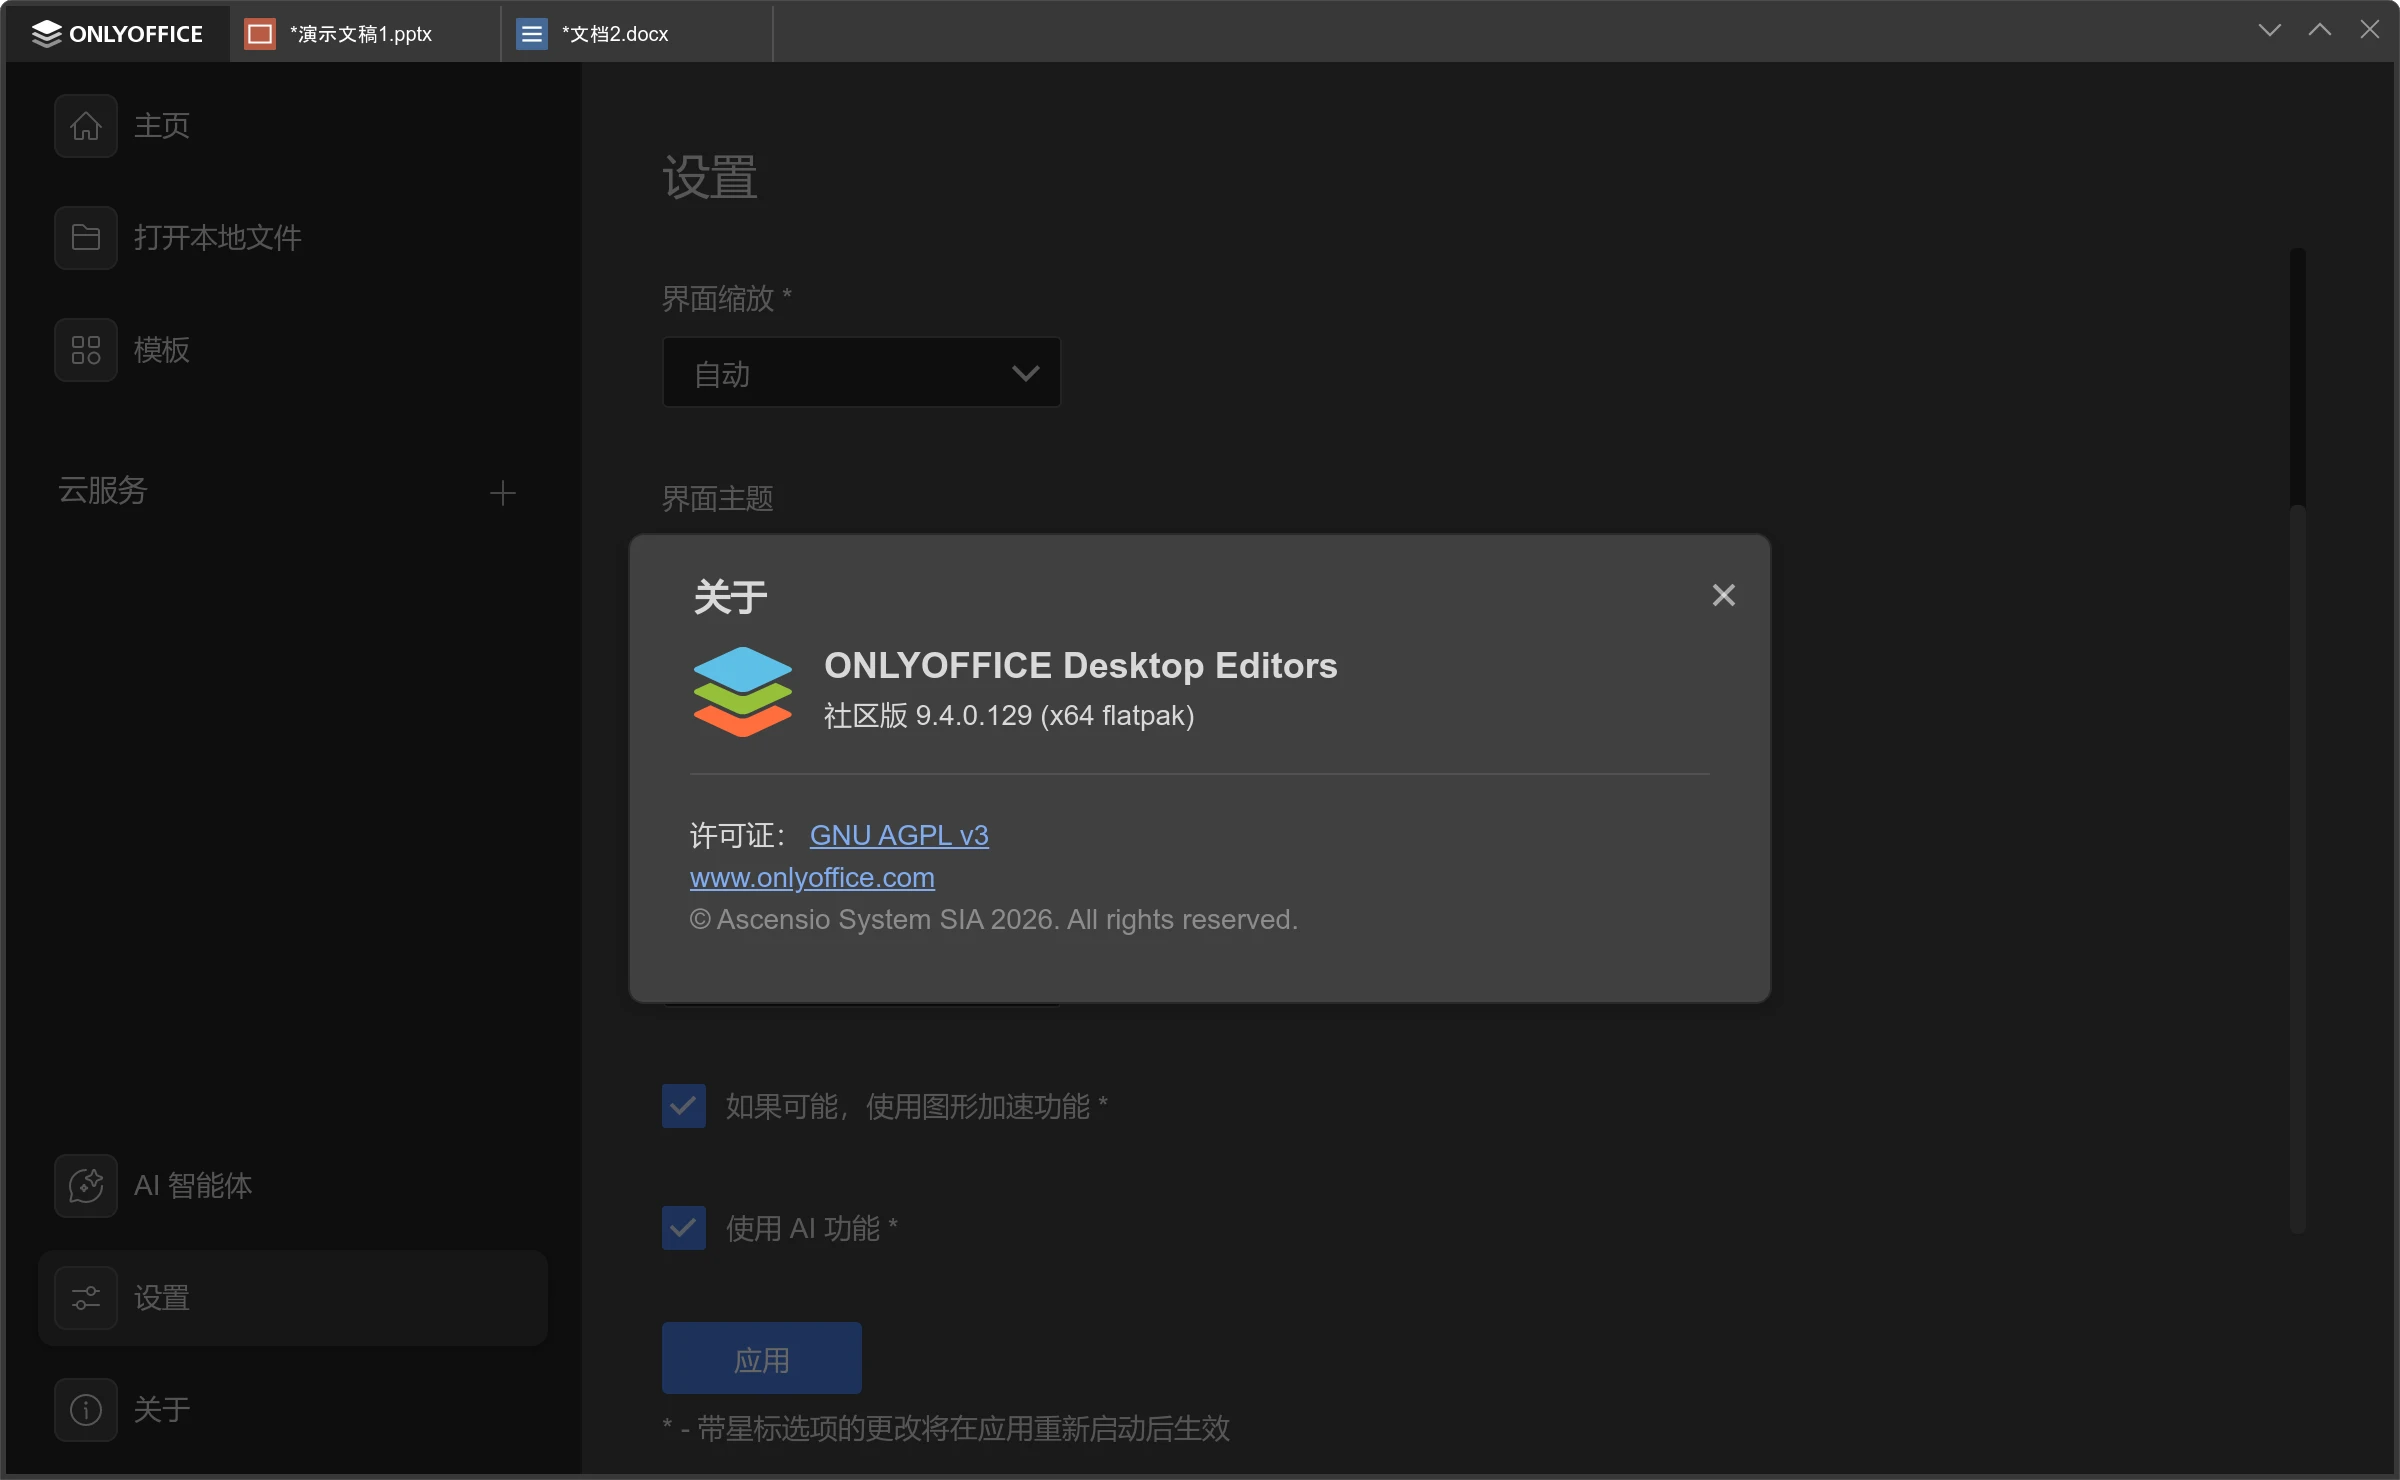Click the 界面主题 label
Screen dimensions: 2400x1480
pos(718,498)
